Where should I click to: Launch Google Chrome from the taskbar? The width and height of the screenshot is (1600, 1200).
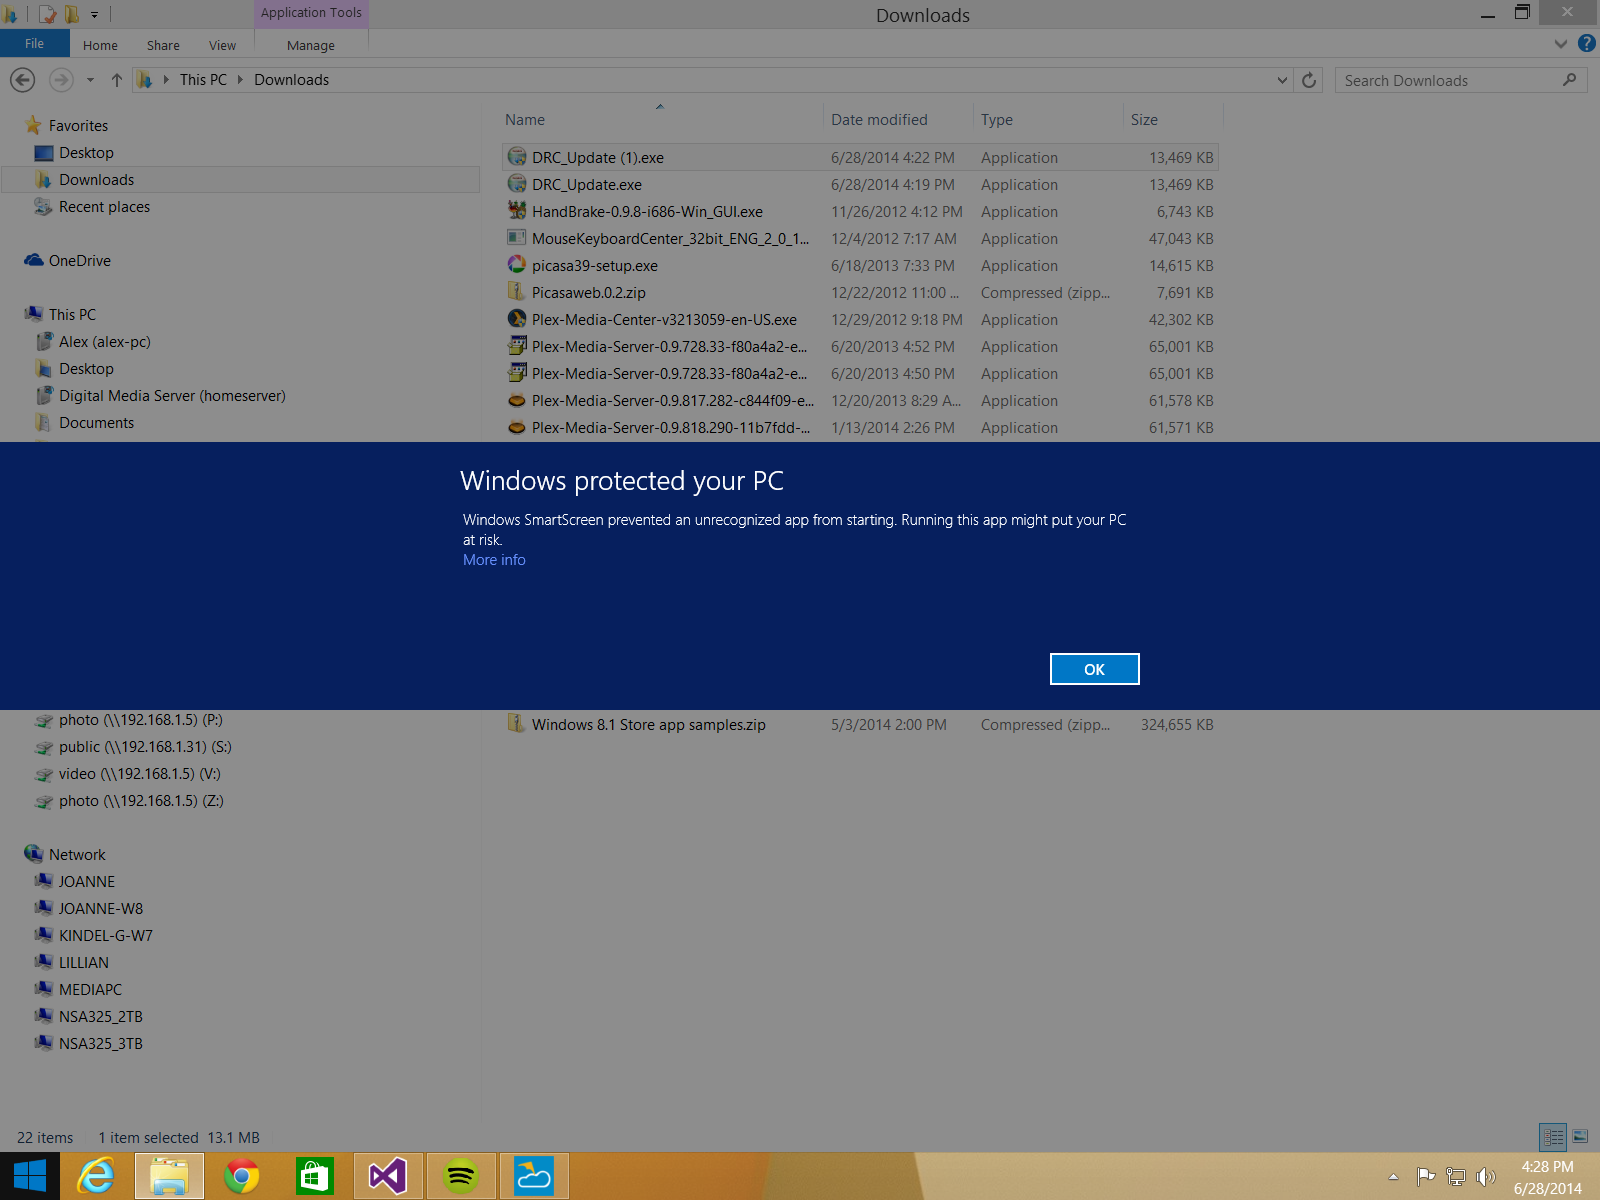(241, 1176)
